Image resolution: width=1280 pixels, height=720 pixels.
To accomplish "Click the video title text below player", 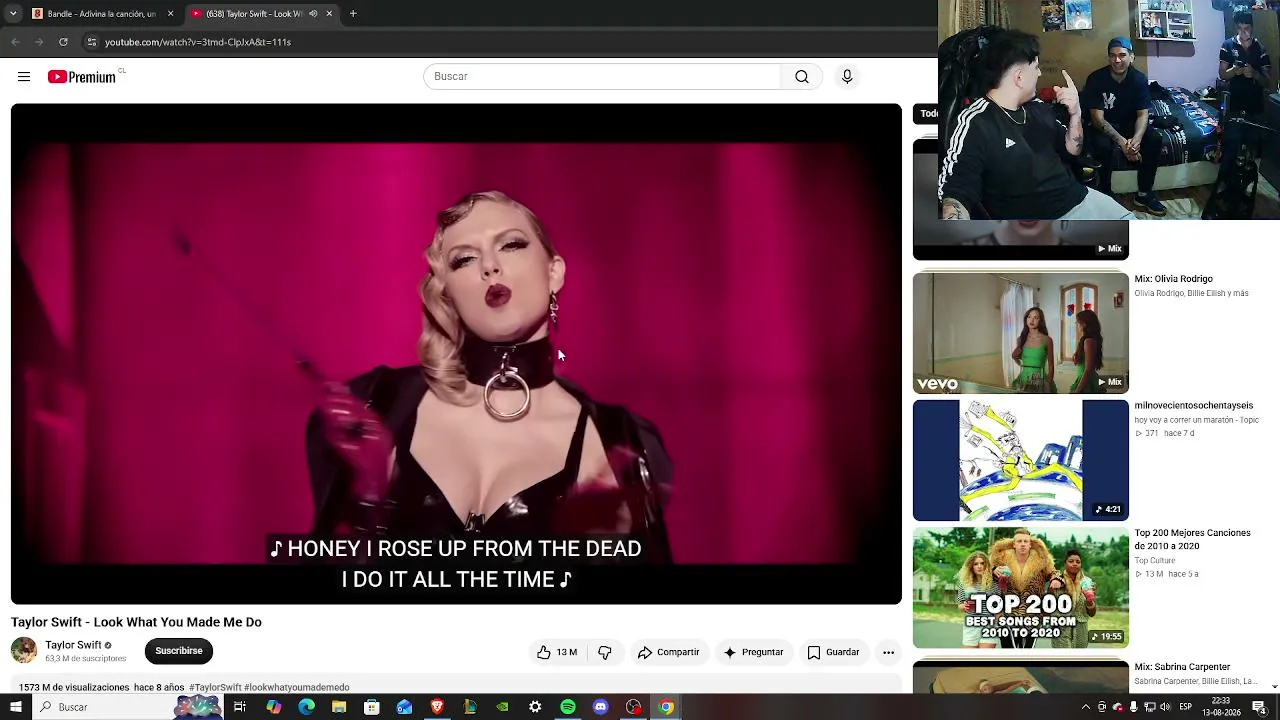I will pos(136,622).
